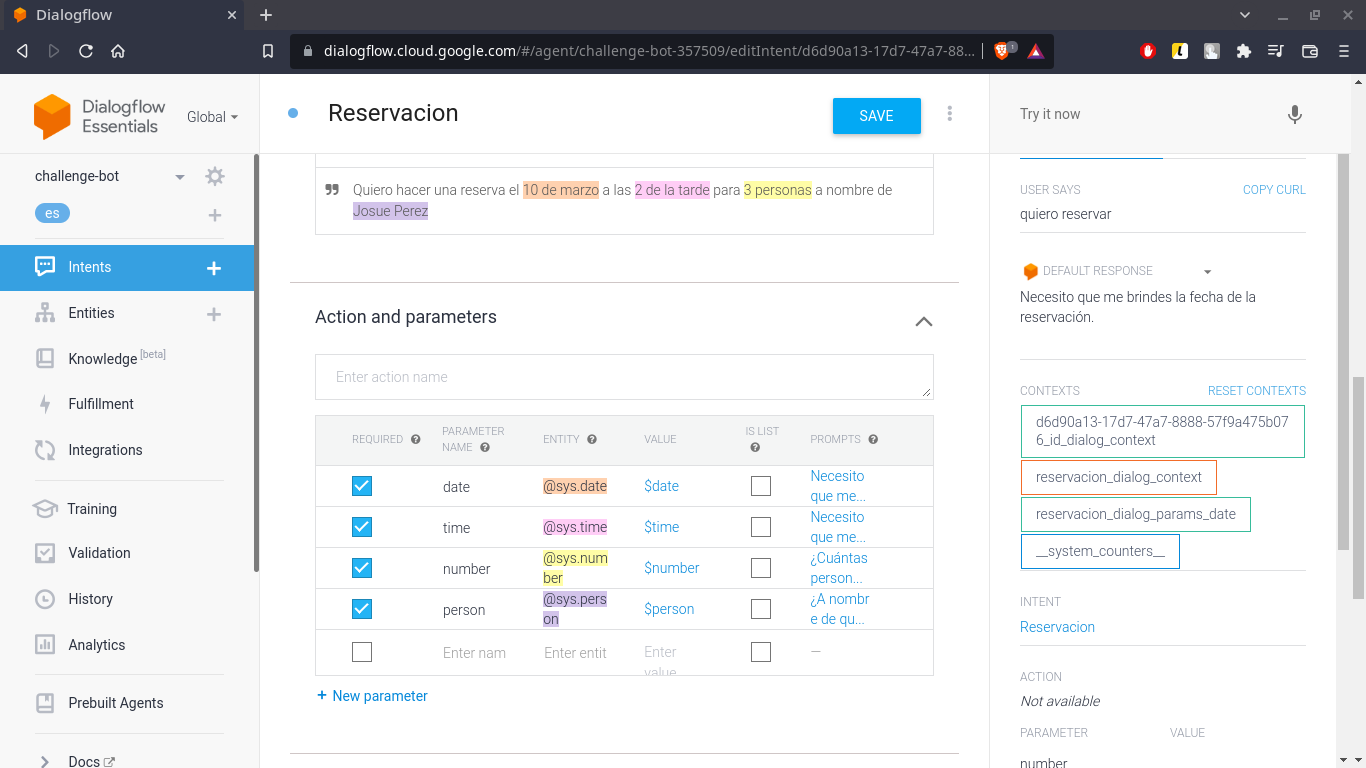Image resolution: width=1366 pixels, height=768 pixels.
Task: Save the Reservacion intent
Action: [876, 115]
